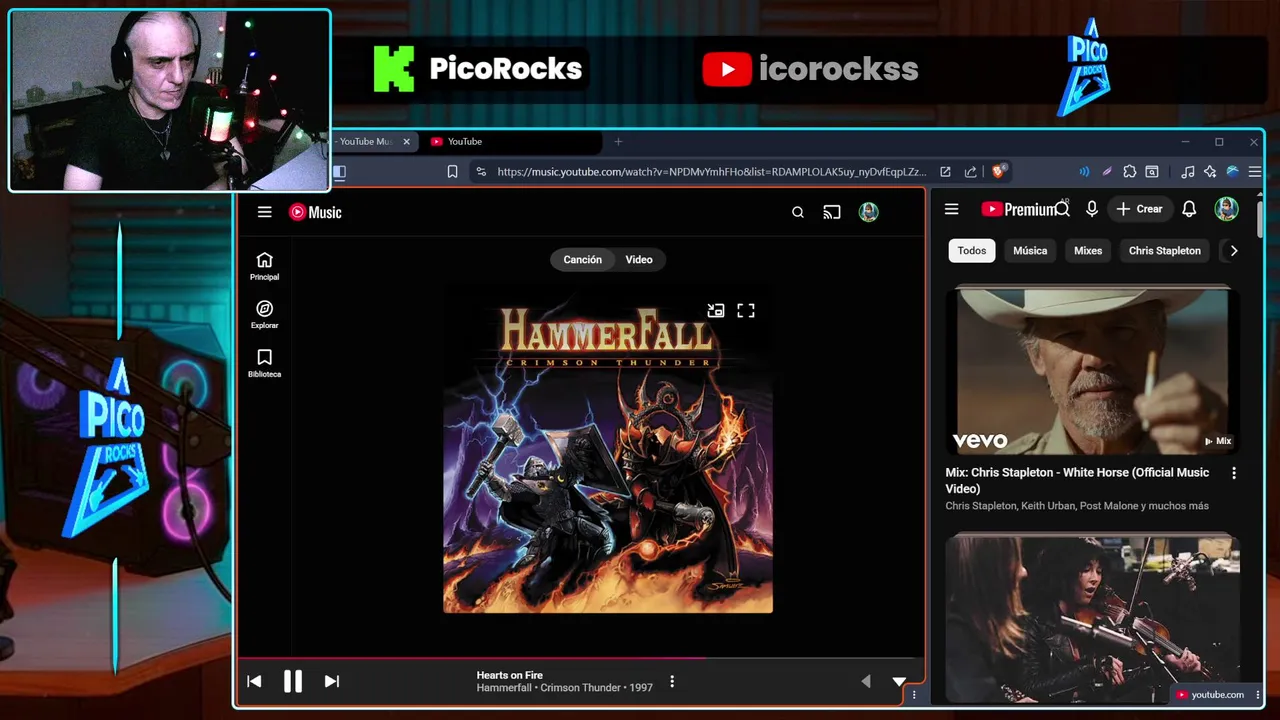1280x720 pixels.
Task: Open browser main menu
Action: [1255, 172]
